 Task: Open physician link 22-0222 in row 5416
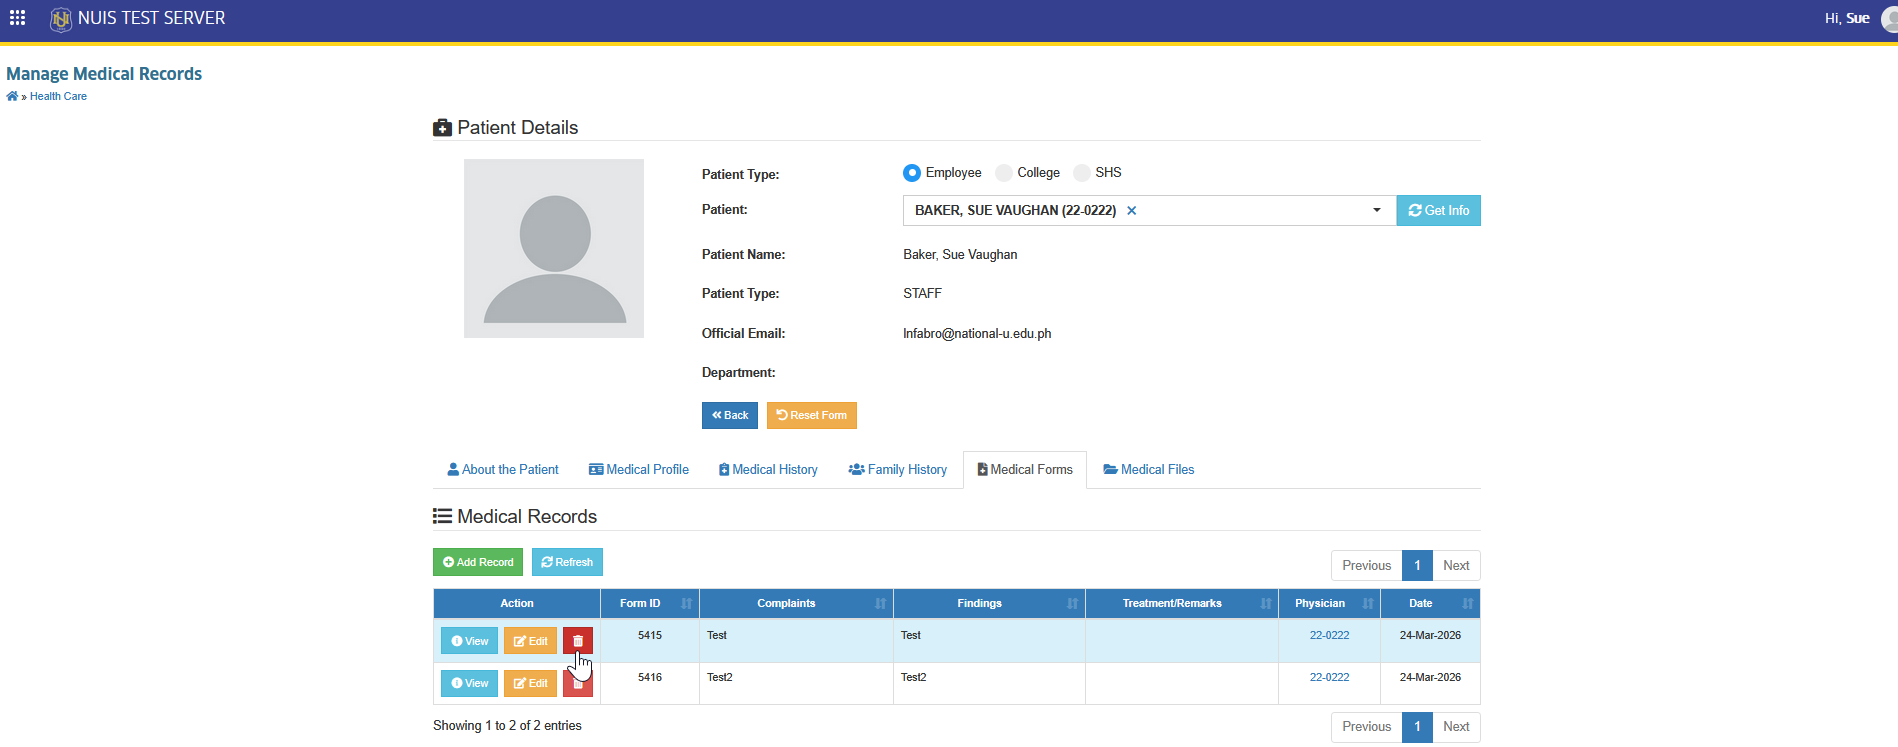[x=1329, y=677]
